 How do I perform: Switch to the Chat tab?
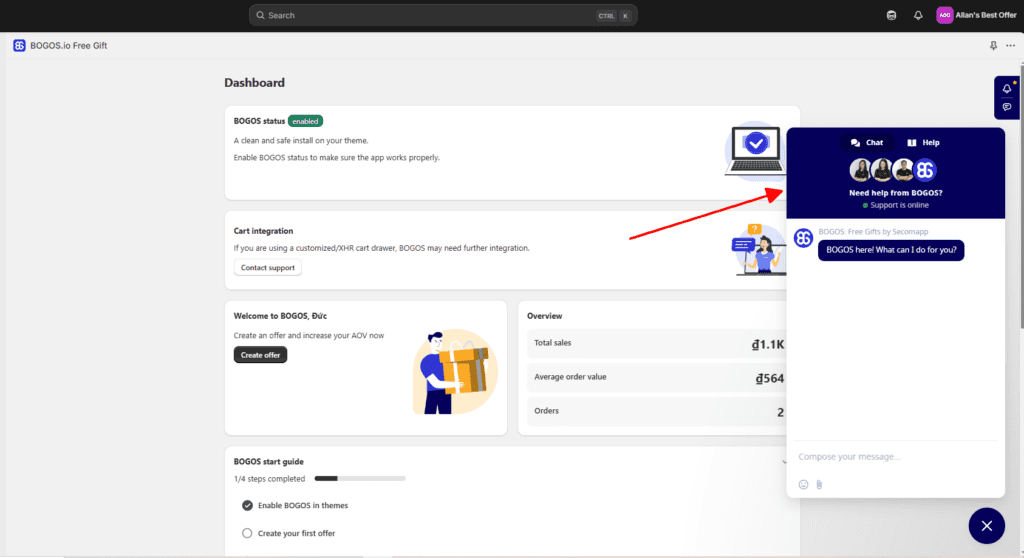[867, 143]
